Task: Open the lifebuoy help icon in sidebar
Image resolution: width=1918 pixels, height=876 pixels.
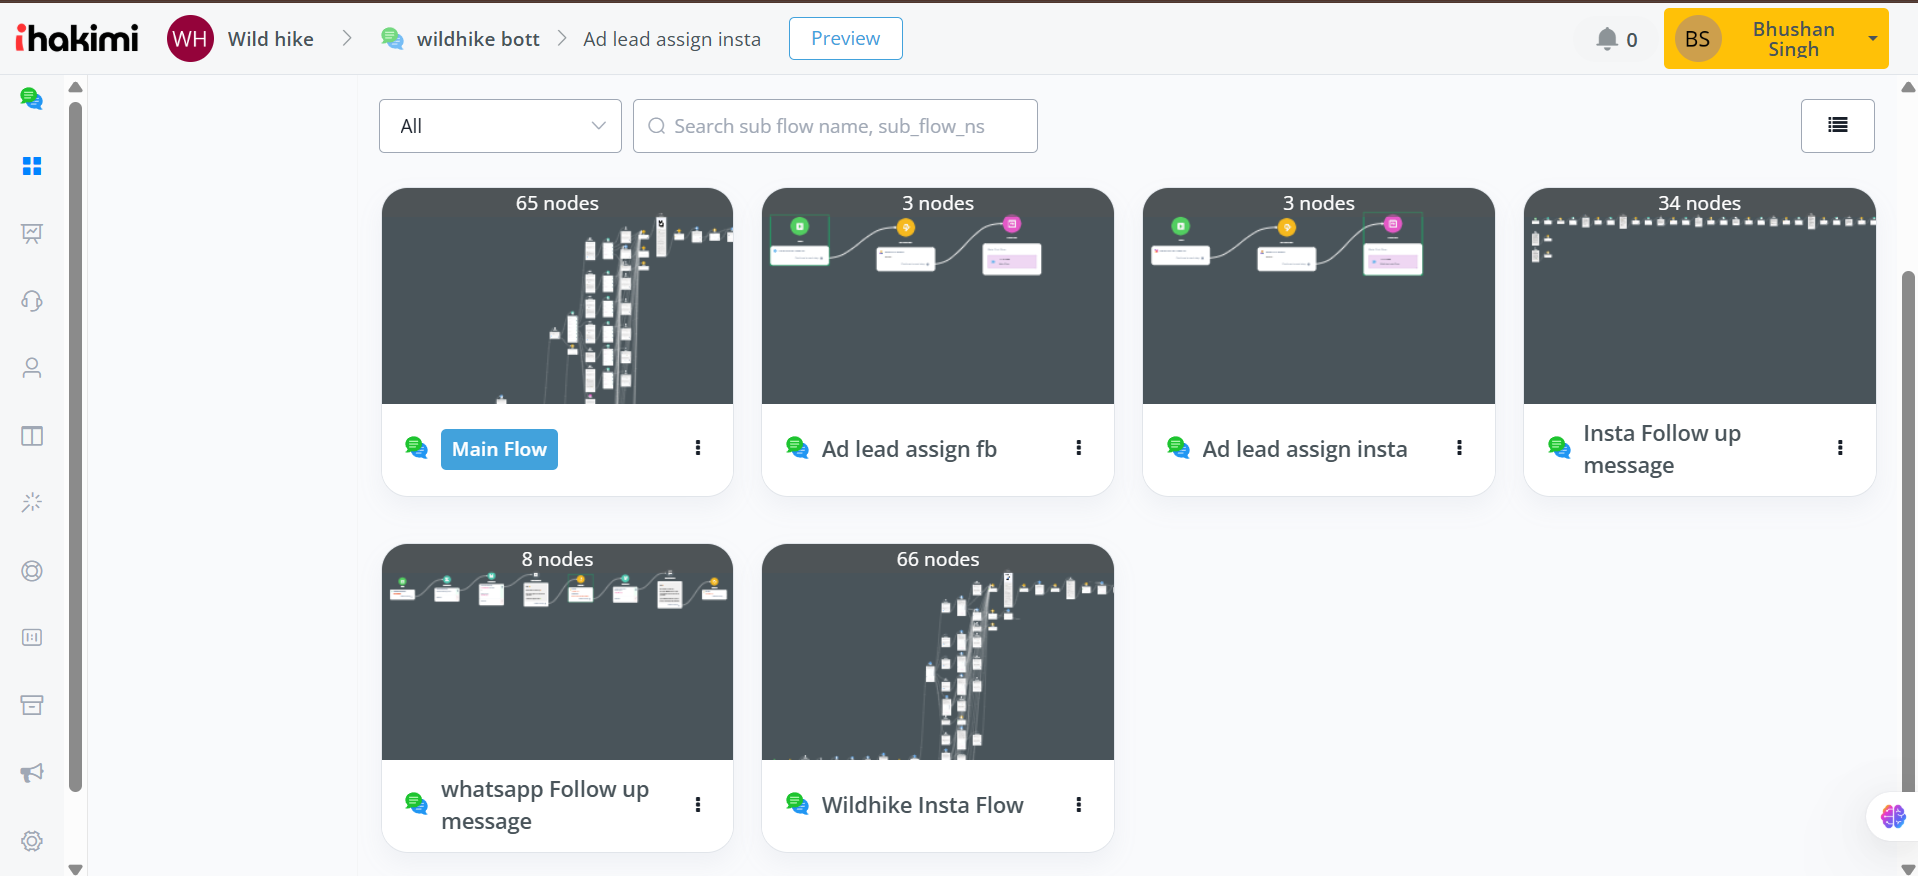Action: (x=32, y=571)
